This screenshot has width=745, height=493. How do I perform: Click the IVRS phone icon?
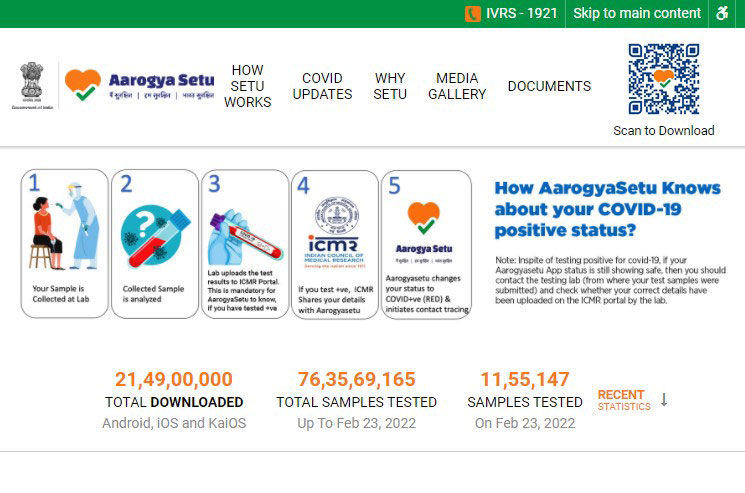473,13
